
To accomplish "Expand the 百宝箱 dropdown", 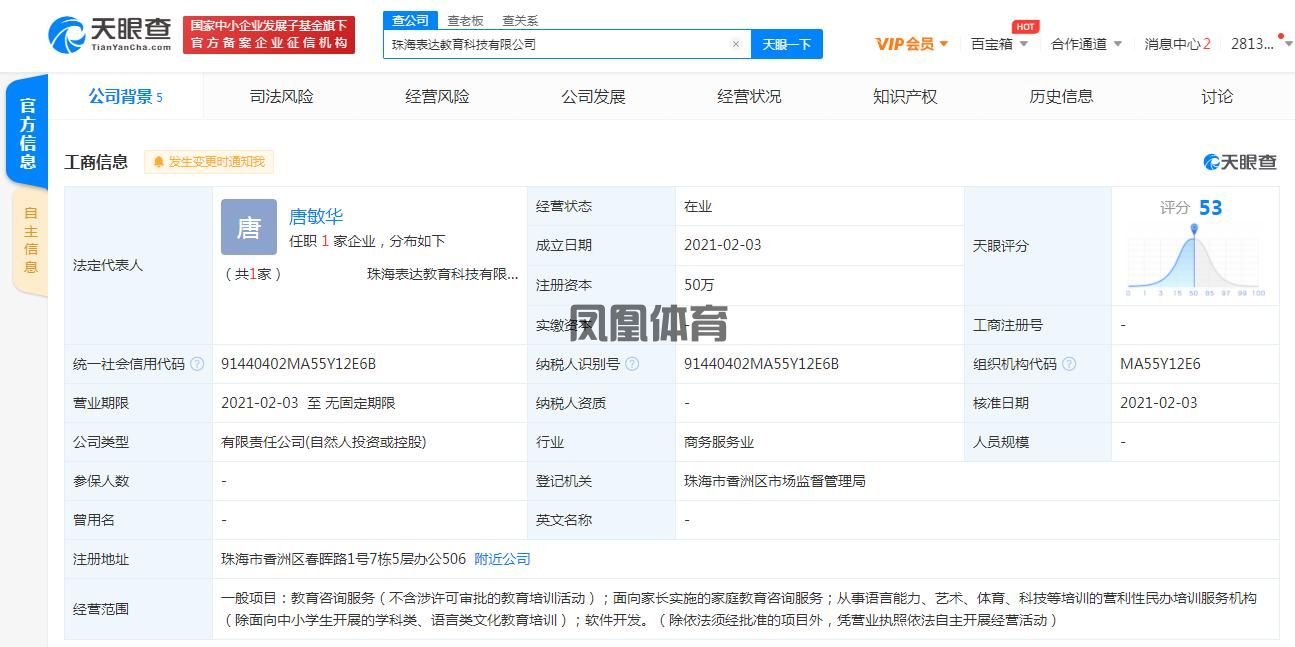I will 999,44.
